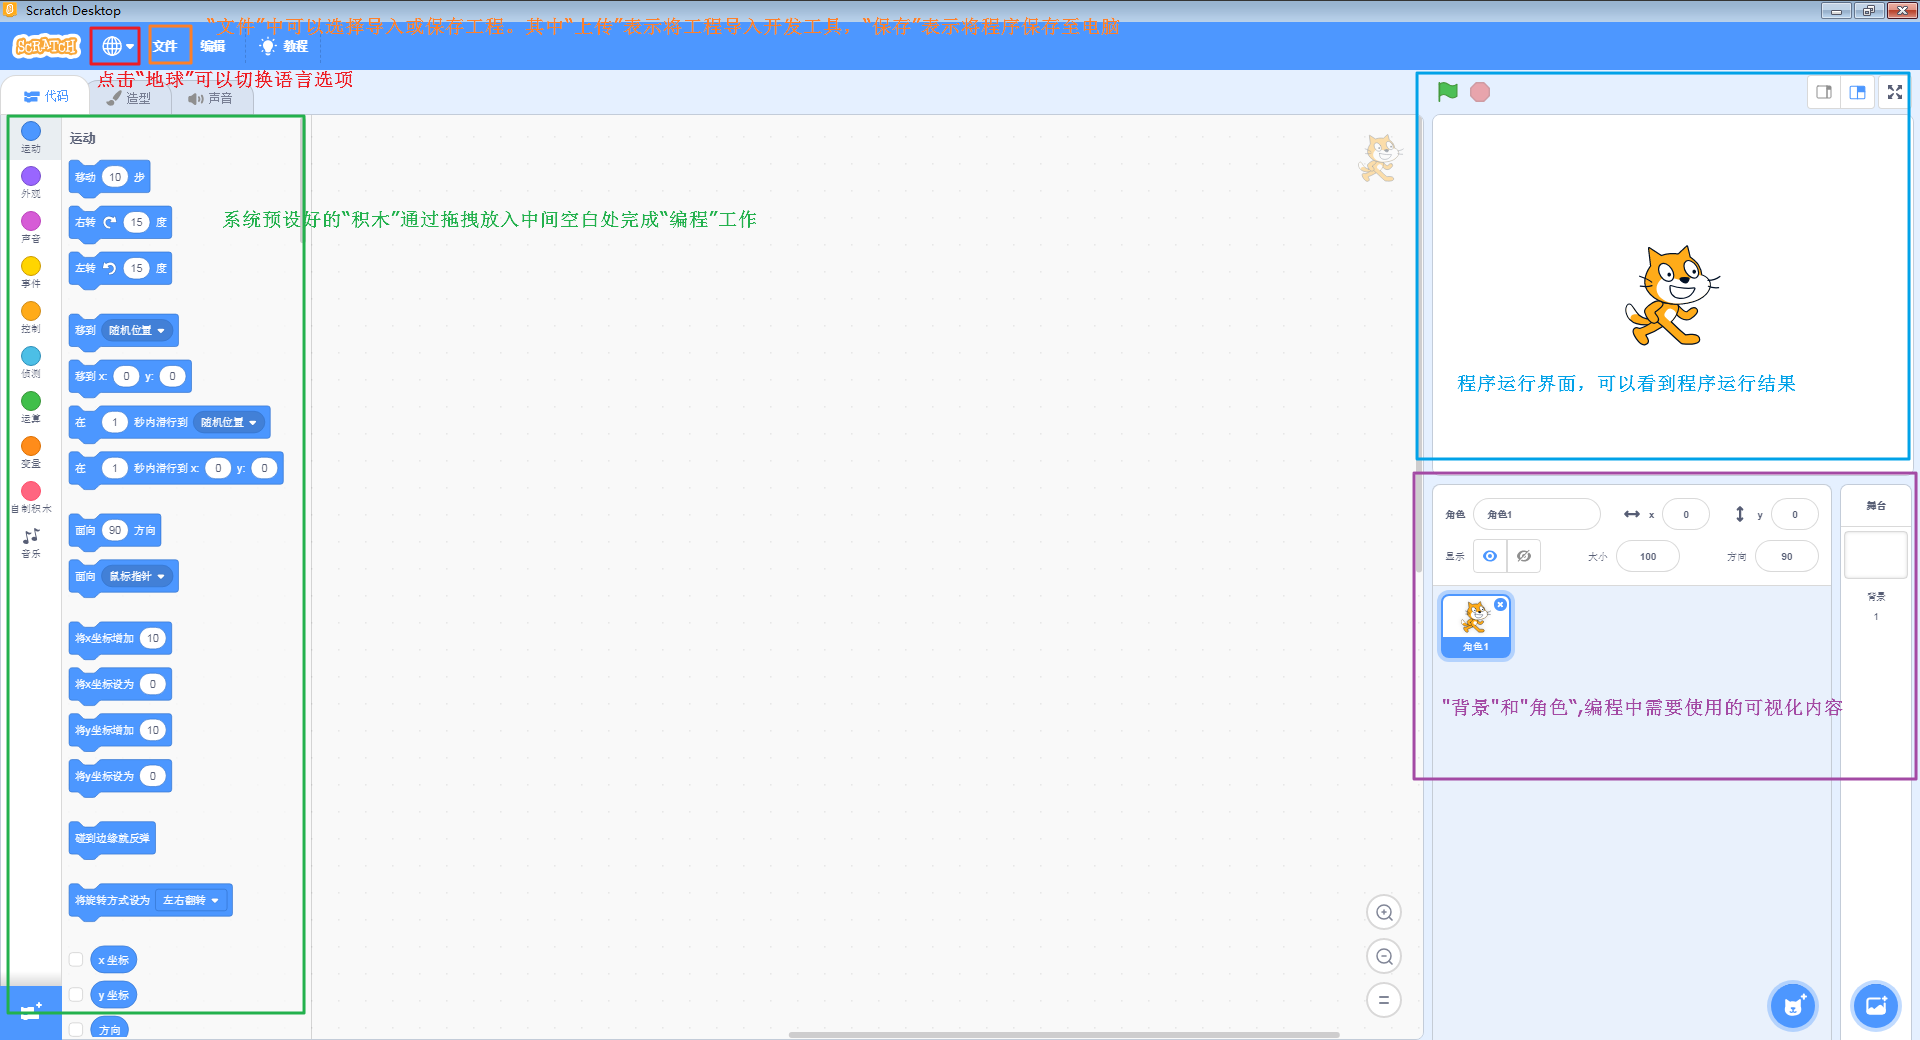Viewport: 1920px width, 1040px height.
Task: Open 随机位置 dropdown in glide block
Action: point(230,422)
